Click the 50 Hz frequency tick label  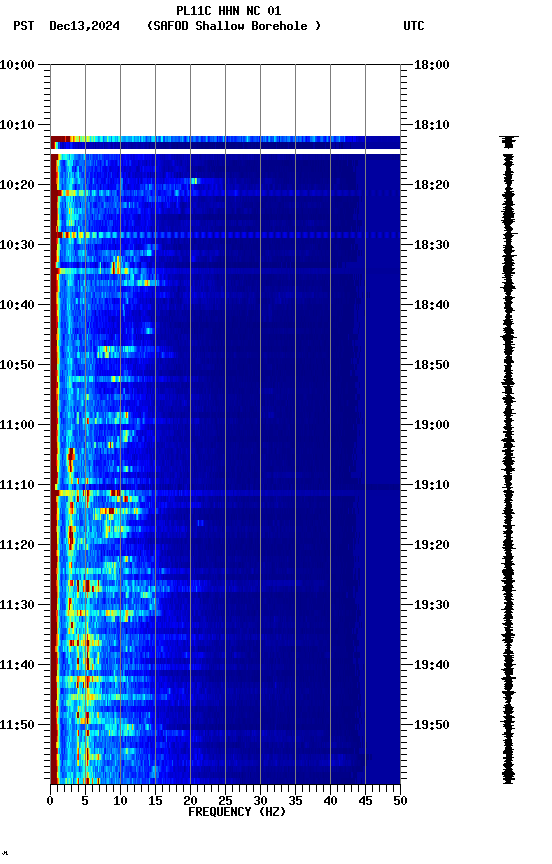(x=400, y=801)
